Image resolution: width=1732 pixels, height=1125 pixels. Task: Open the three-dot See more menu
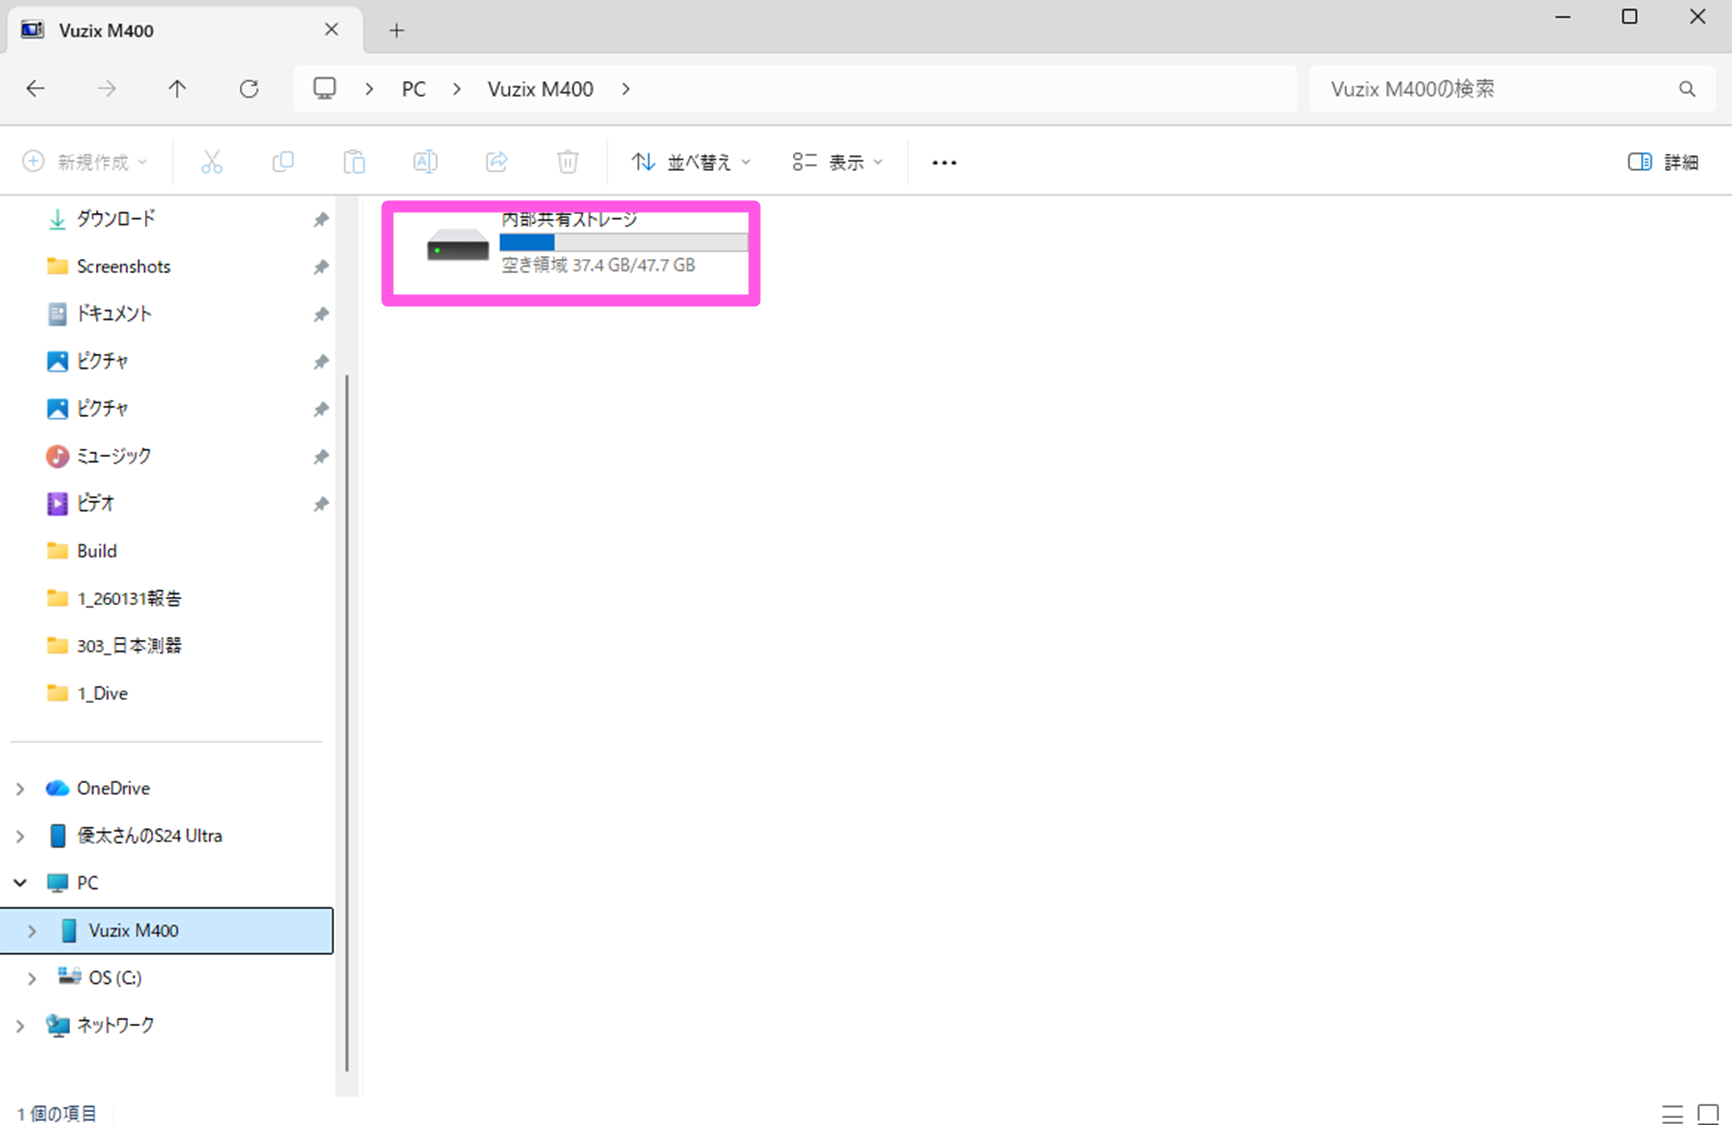pos(944,162)
